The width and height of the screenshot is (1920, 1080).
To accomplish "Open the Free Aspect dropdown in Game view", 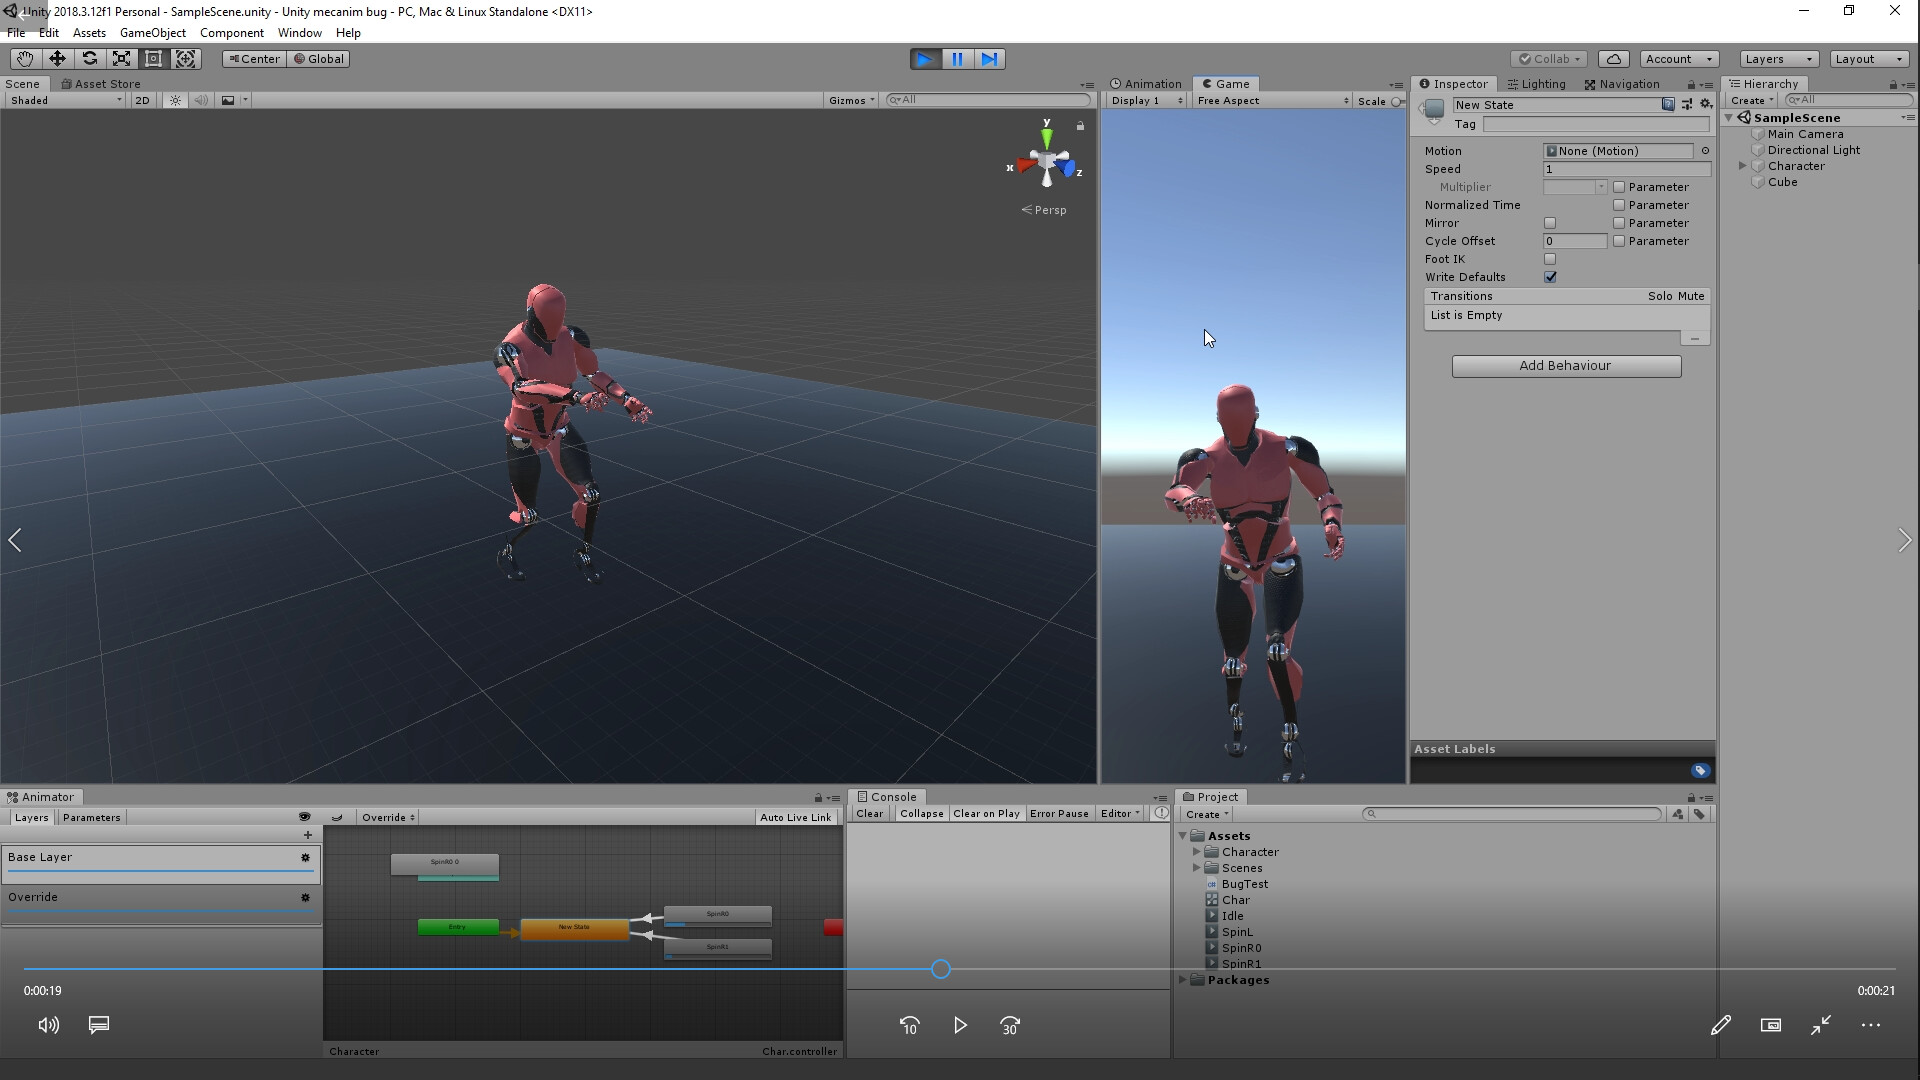I will coord(1270,100).
